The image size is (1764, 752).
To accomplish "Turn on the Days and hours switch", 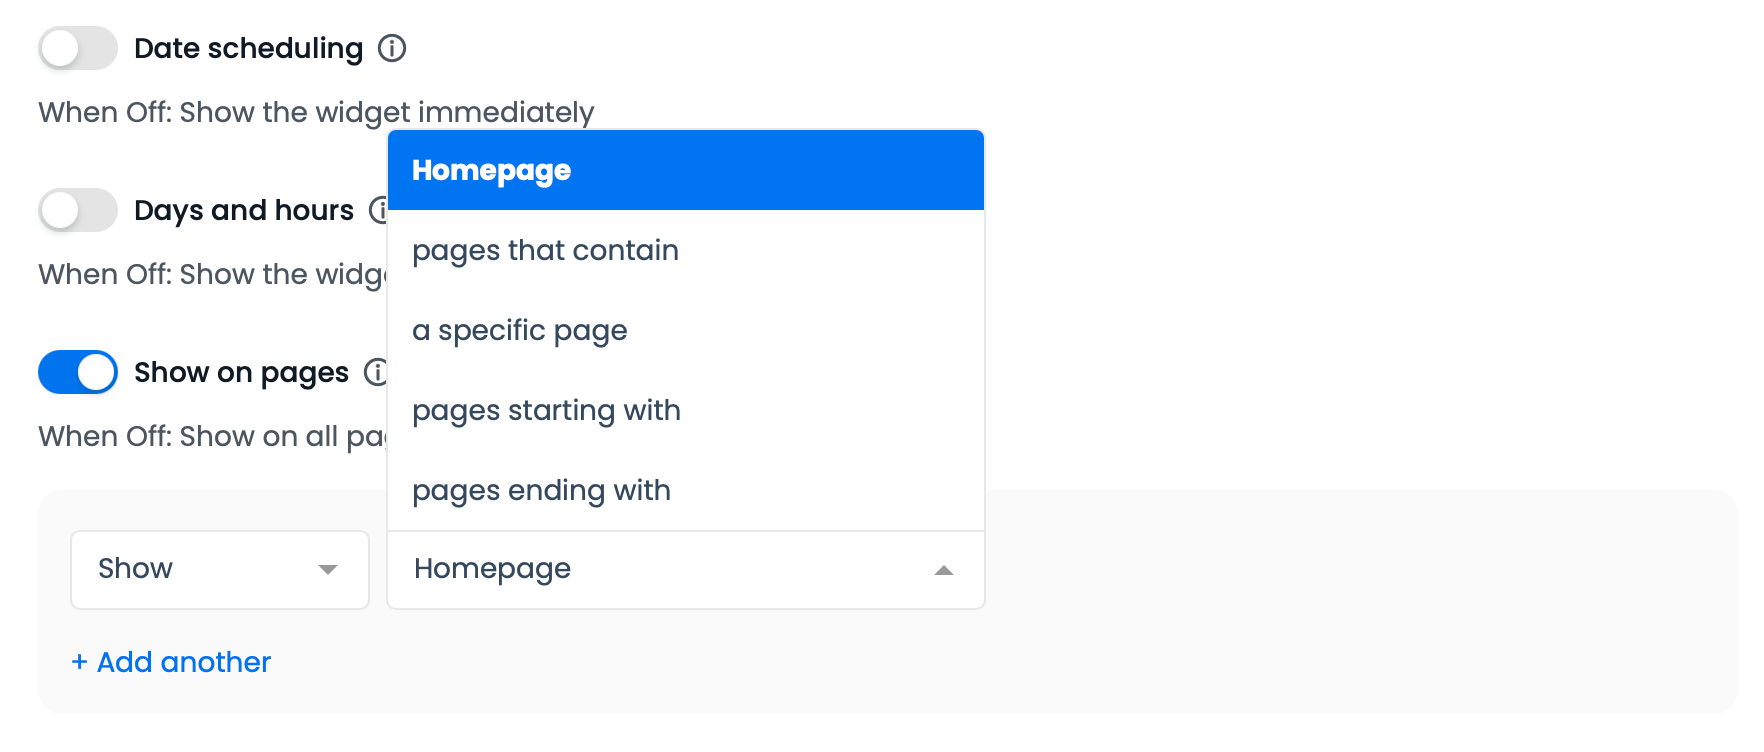I will pyautogui.click(x=78, y=210).
